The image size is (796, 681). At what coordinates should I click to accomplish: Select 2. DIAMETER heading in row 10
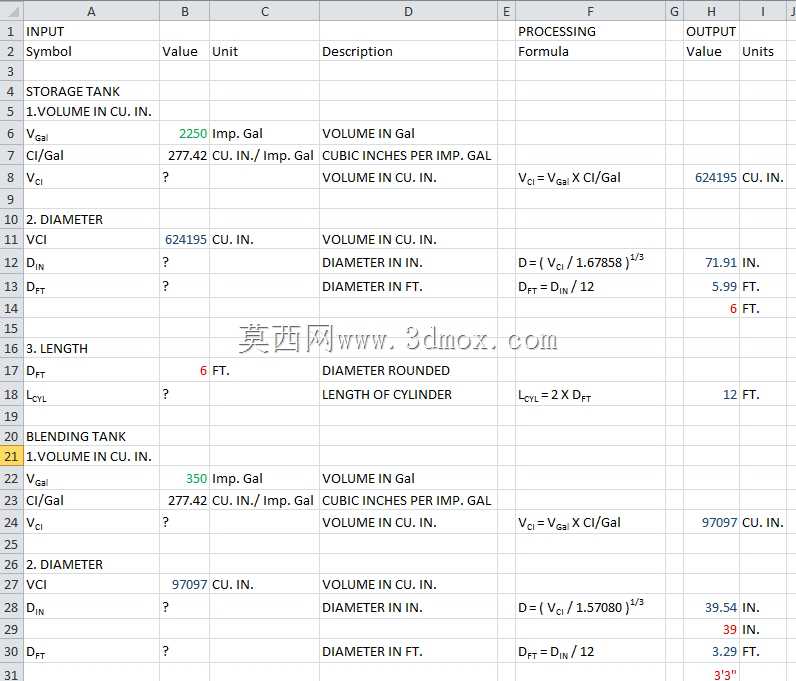click(91, 219)
